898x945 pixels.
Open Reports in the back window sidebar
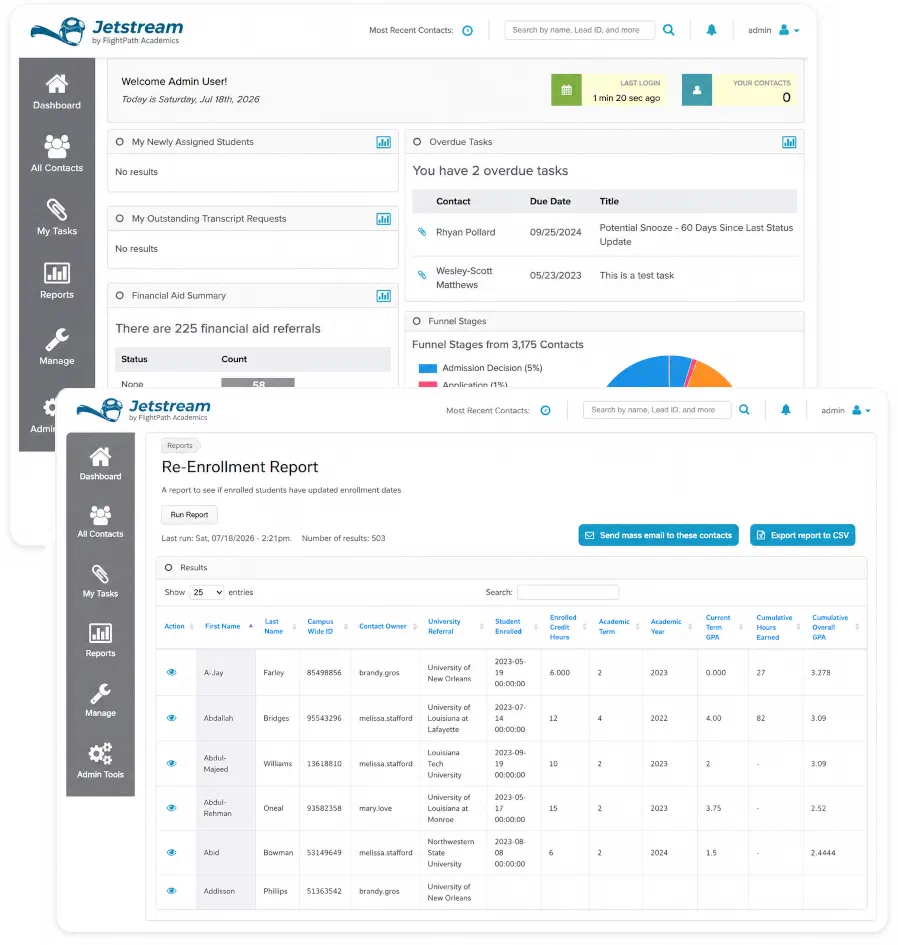point(57,280)
